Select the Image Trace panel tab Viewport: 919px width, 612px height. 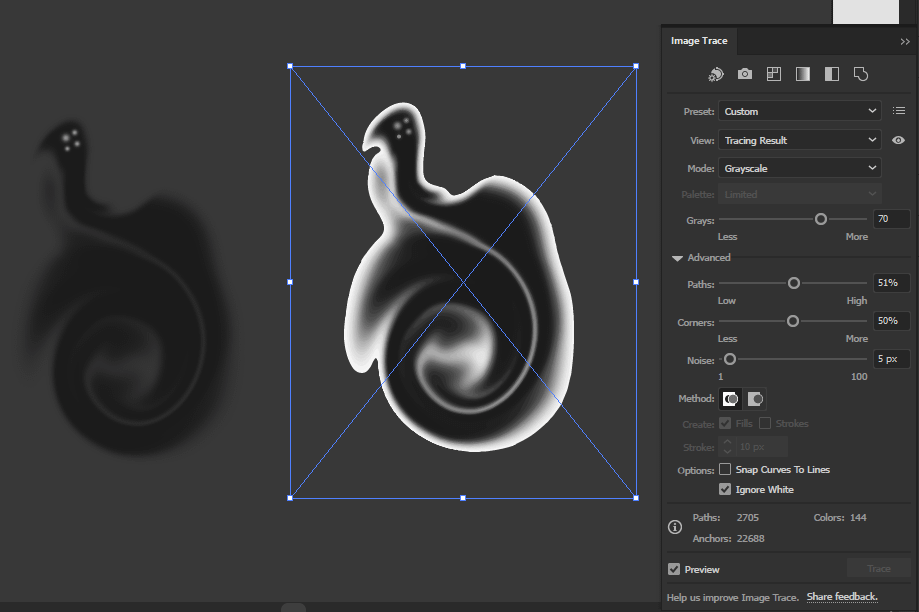[x=699, y=41]
